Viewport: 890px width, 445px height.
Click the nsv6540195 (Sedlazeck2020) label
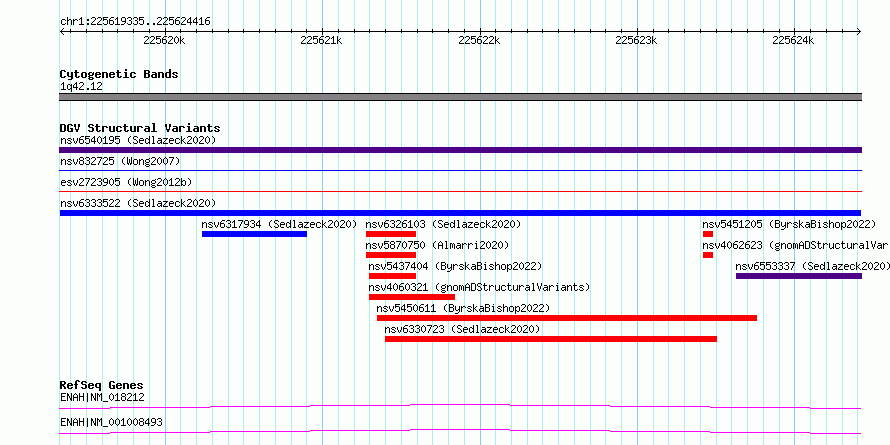click(x=138, y=140)
